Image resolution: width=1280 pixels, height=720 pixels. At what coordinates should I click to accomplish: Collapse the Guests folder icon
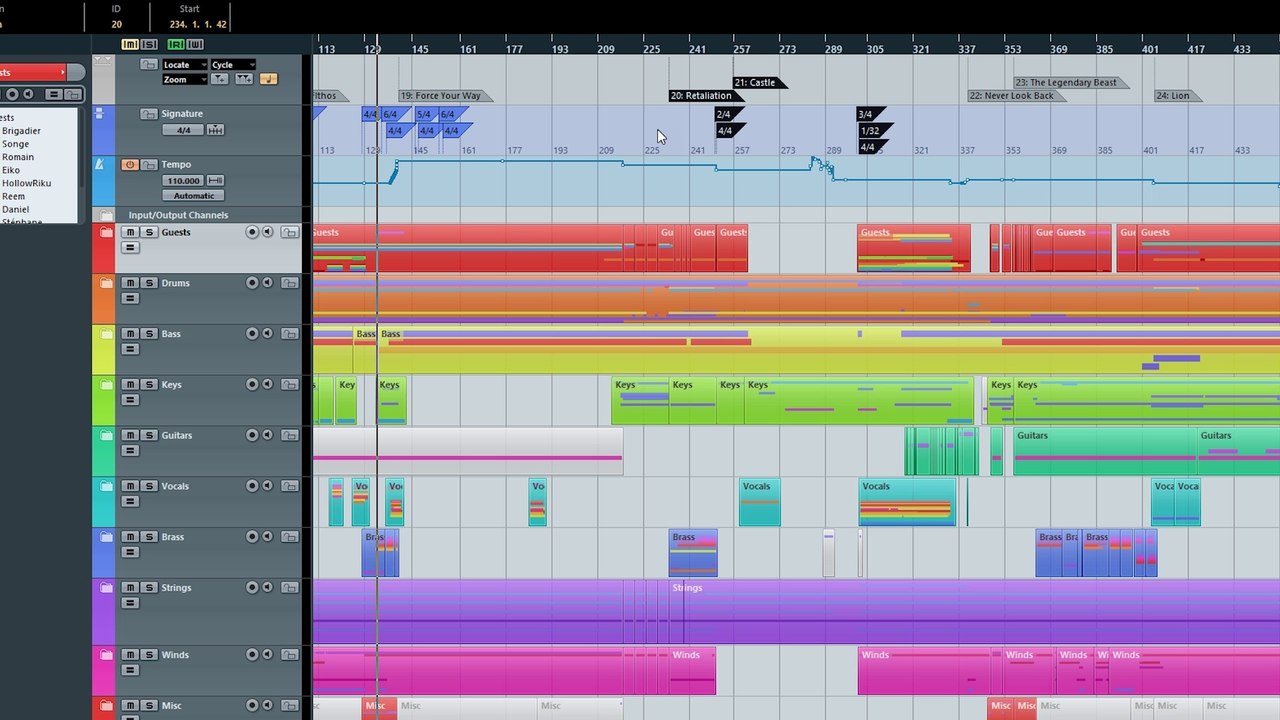pyautogui.click(x=106, y=233)
